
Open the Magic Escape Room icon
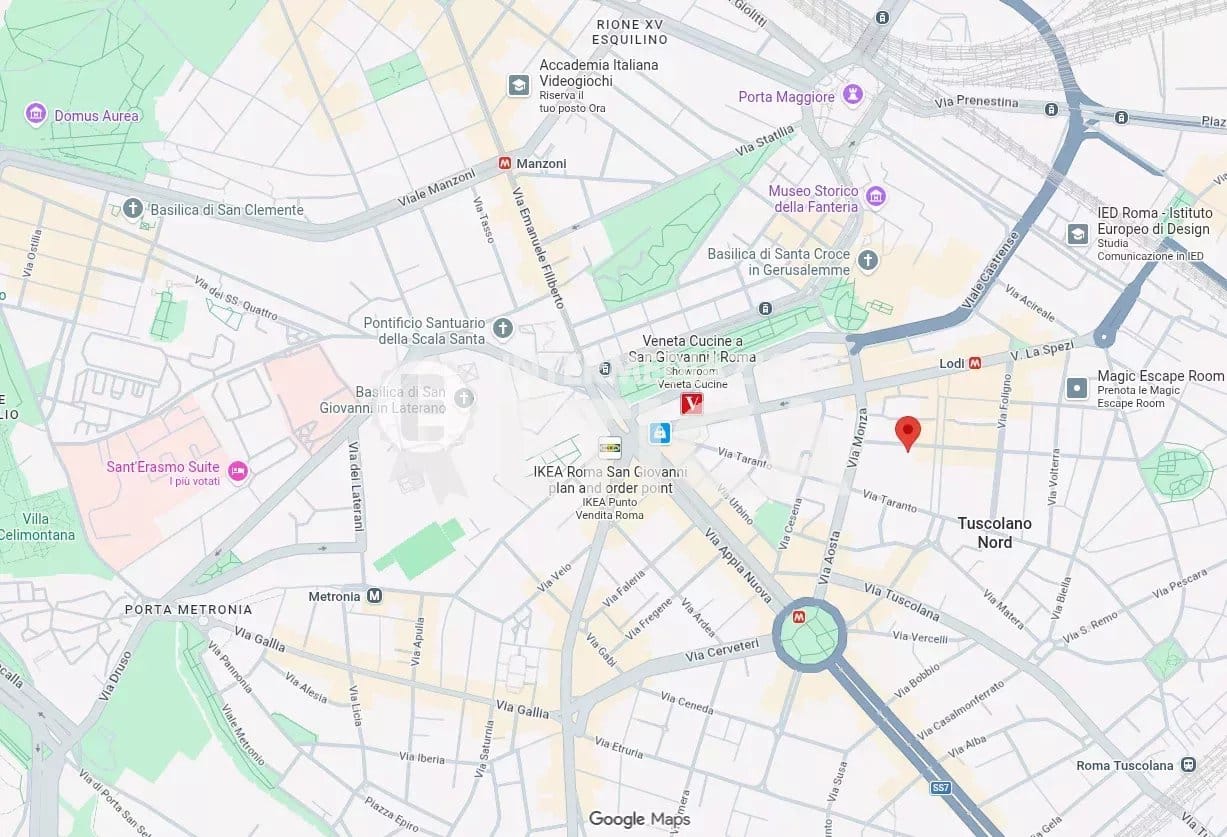(1077, 388)
